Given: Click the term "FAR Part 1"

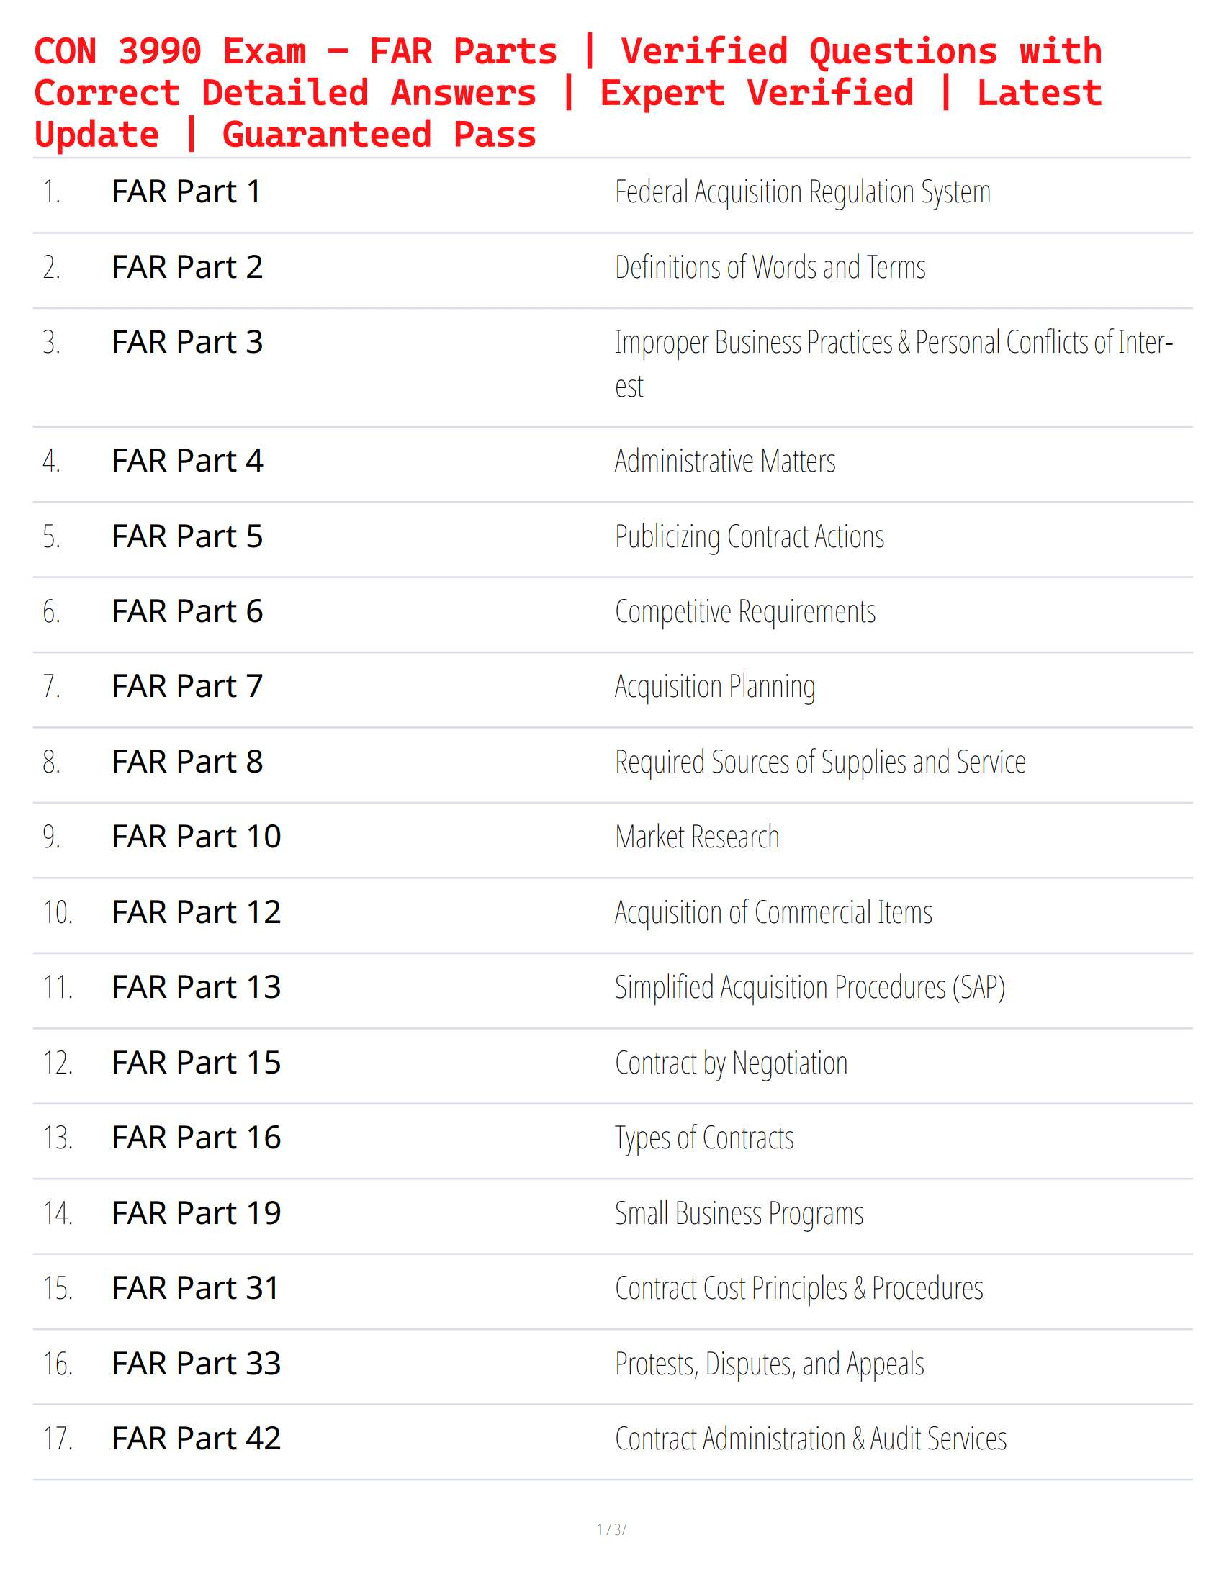Looking at the screenshot, I should (x=186, y=191).
